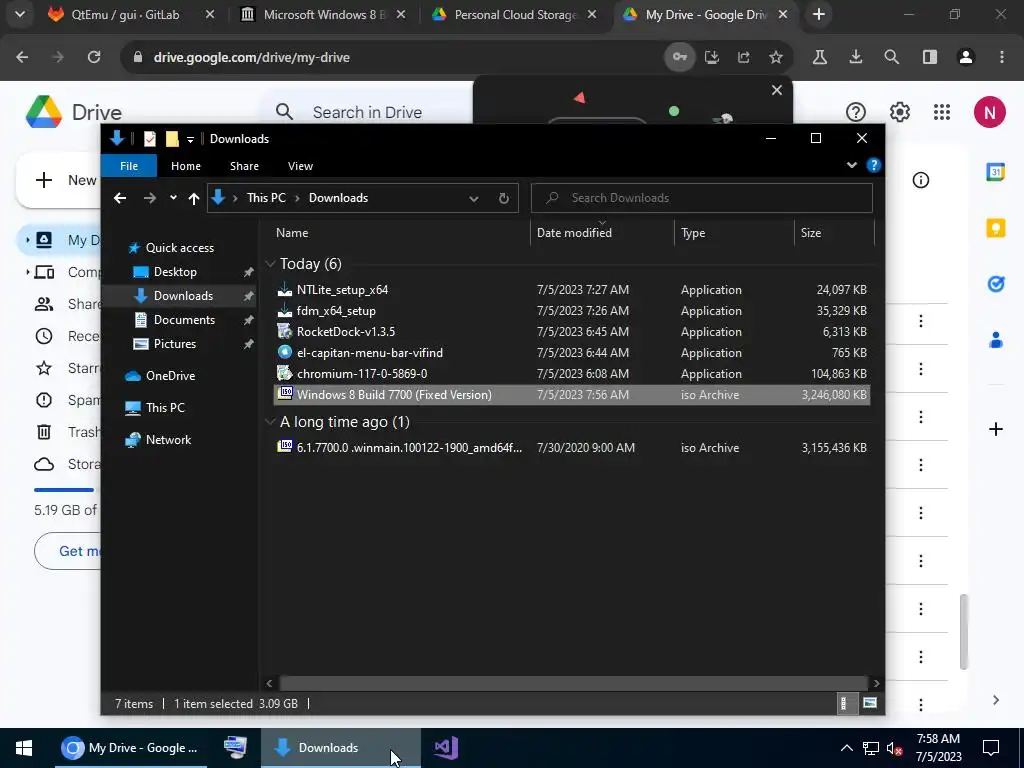Open Drive settings gear icon

[900, 112]
